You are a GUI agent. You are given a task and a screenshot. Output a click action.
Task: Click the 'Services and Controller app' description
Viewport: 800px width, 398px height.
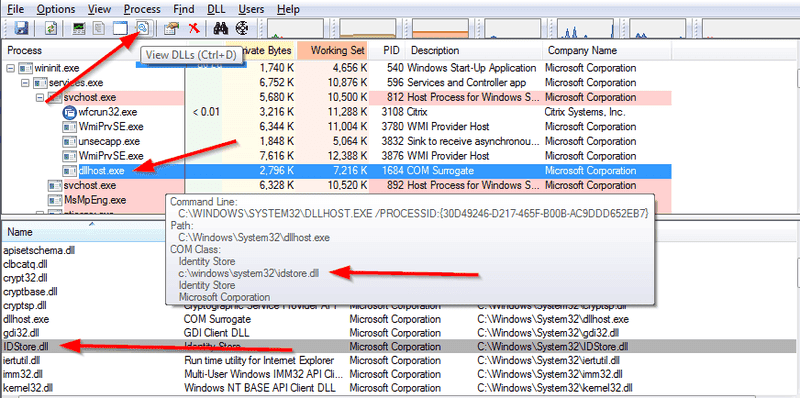tap(467, 83)
